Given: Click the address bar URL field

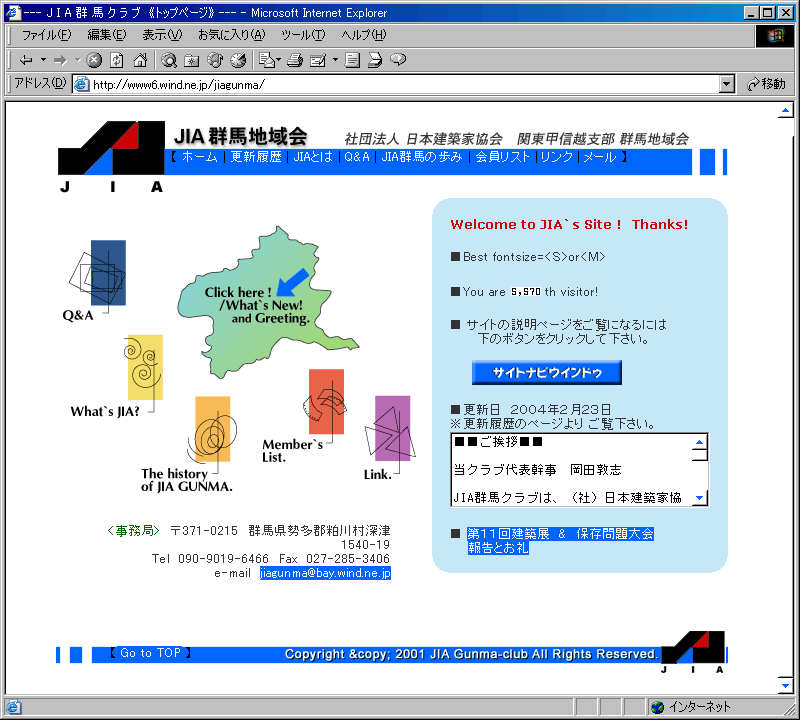Looking at the screenshot, I should (x=395, y=84).
